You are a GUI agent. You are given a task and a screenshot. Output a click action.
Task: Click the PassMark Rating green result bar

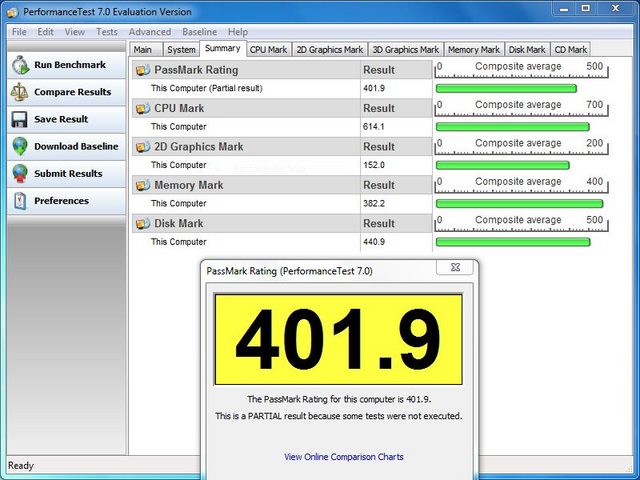click(506, 89)
